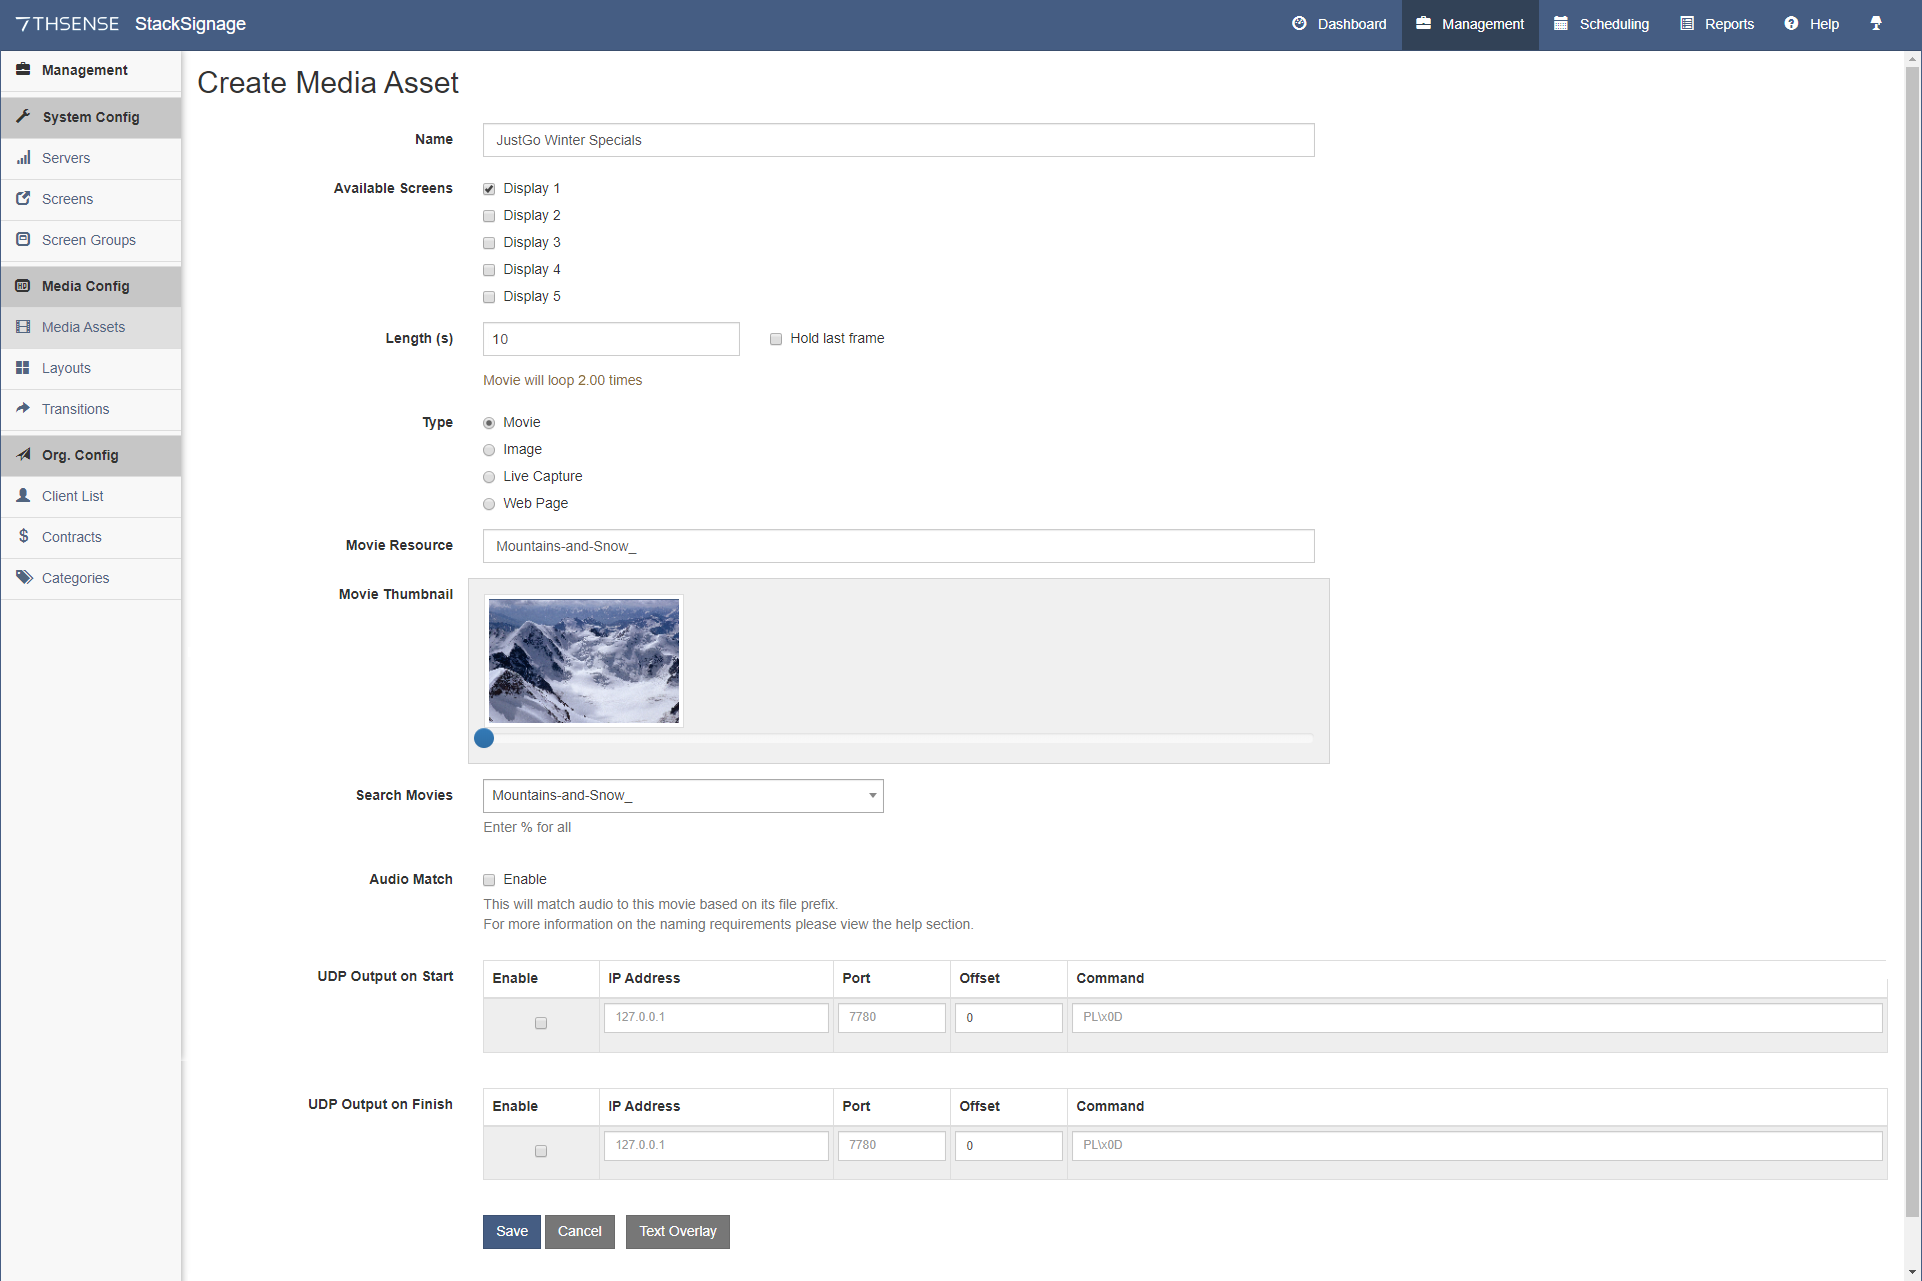The image size is (1922, 1281).
Task: Go to Media Assets in sidebar
Action: point(91,327)
